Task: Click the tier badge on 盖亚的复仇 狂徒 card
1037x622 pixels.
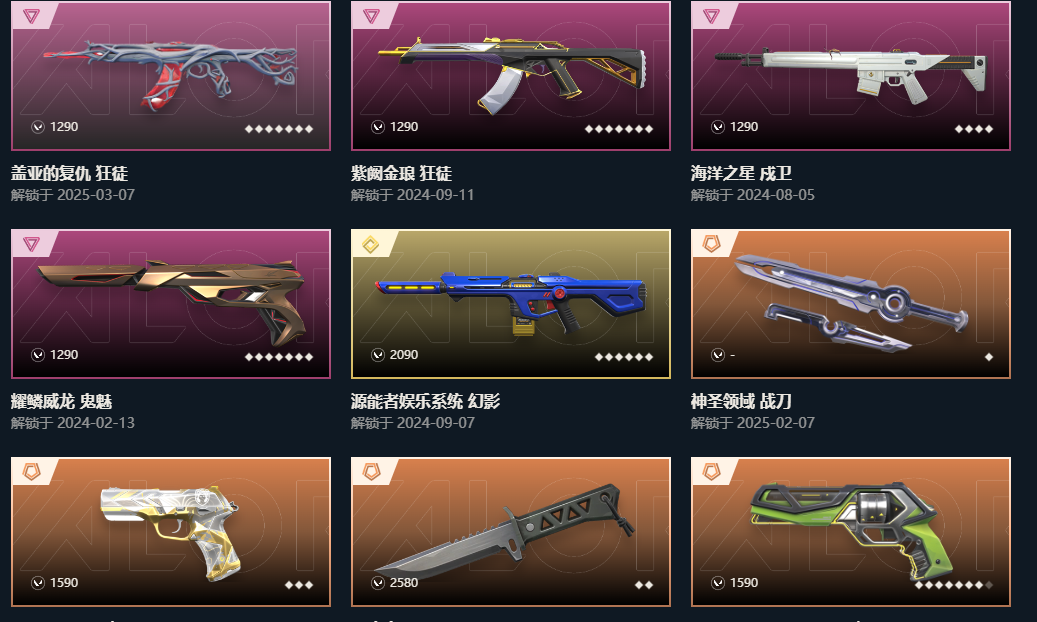Action: (x=31, y=16)
